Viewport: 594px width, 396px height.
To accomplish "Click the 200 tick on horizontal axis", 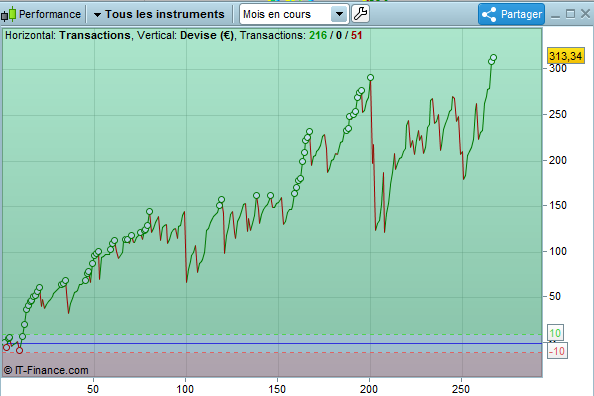I will [369, 389].
